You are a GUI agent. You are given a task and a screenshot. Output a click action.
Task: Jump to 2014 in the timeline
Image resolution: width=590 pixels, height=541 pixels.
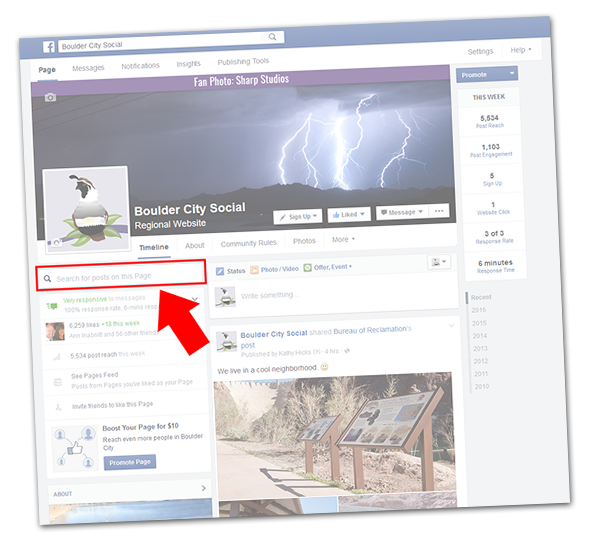coord(480,336)
